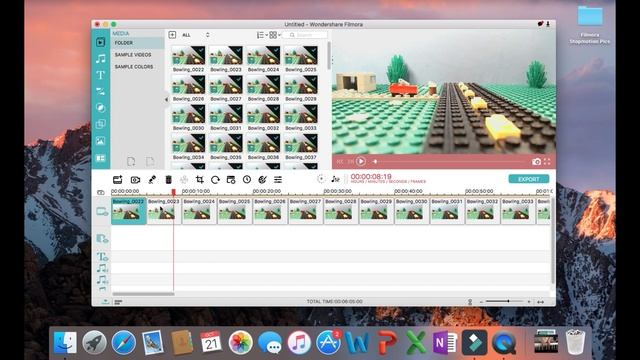Click the record video camera icon

click(x=135, y=180)
